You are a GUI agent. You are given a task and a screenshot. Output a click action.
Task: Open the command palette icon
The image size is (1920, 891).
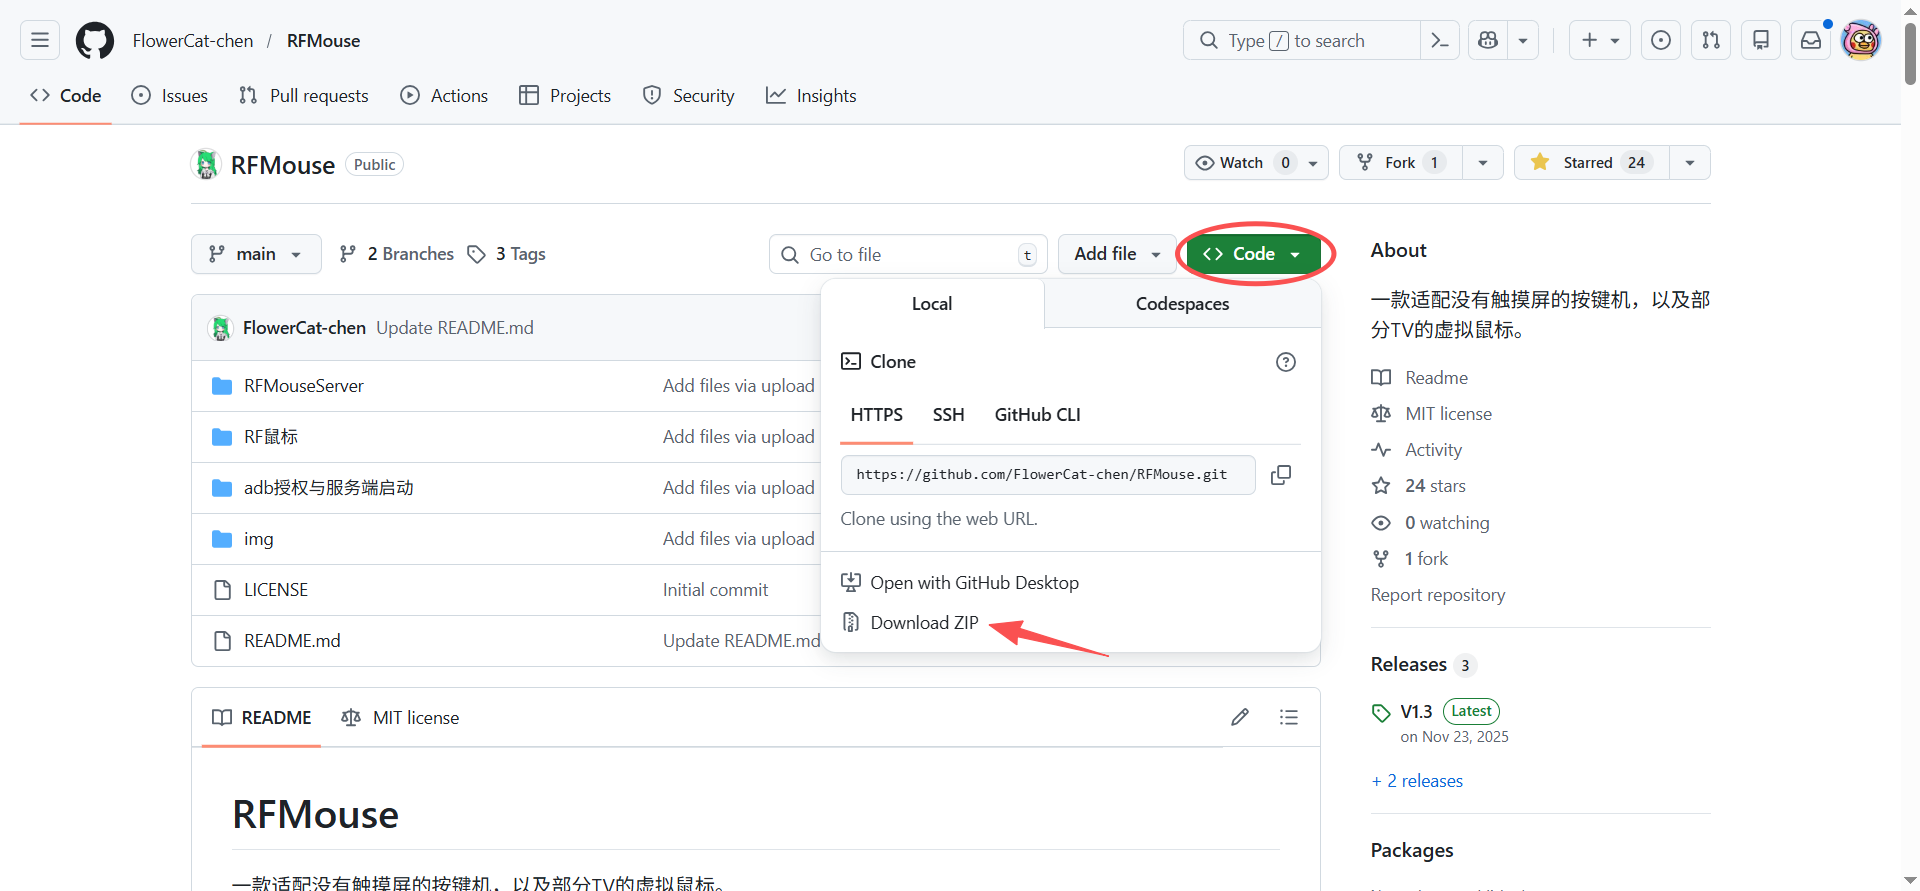coord(1440,40)
